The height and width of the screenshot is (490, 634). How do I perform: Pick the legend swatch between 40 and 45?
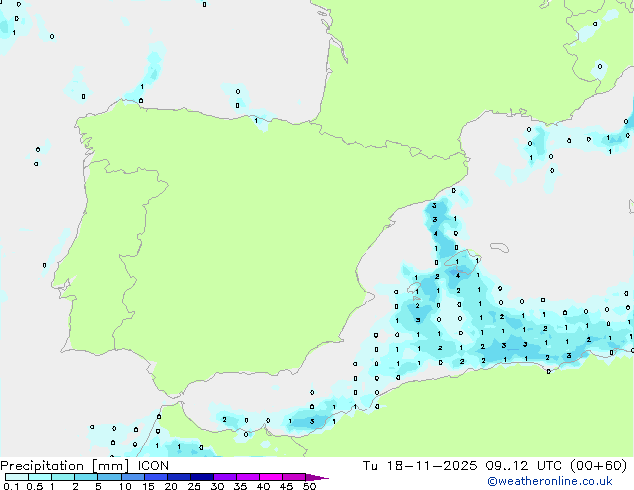(x=271, y=477)
